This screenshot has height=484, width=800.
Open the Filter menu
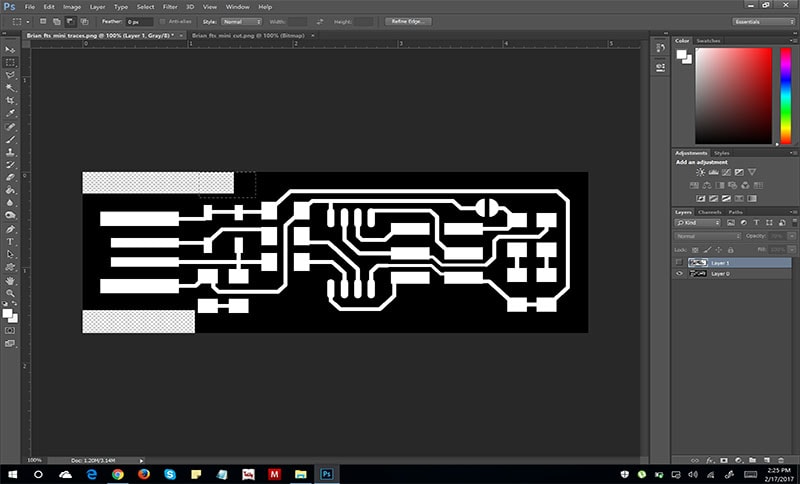[x=170, y=7]
